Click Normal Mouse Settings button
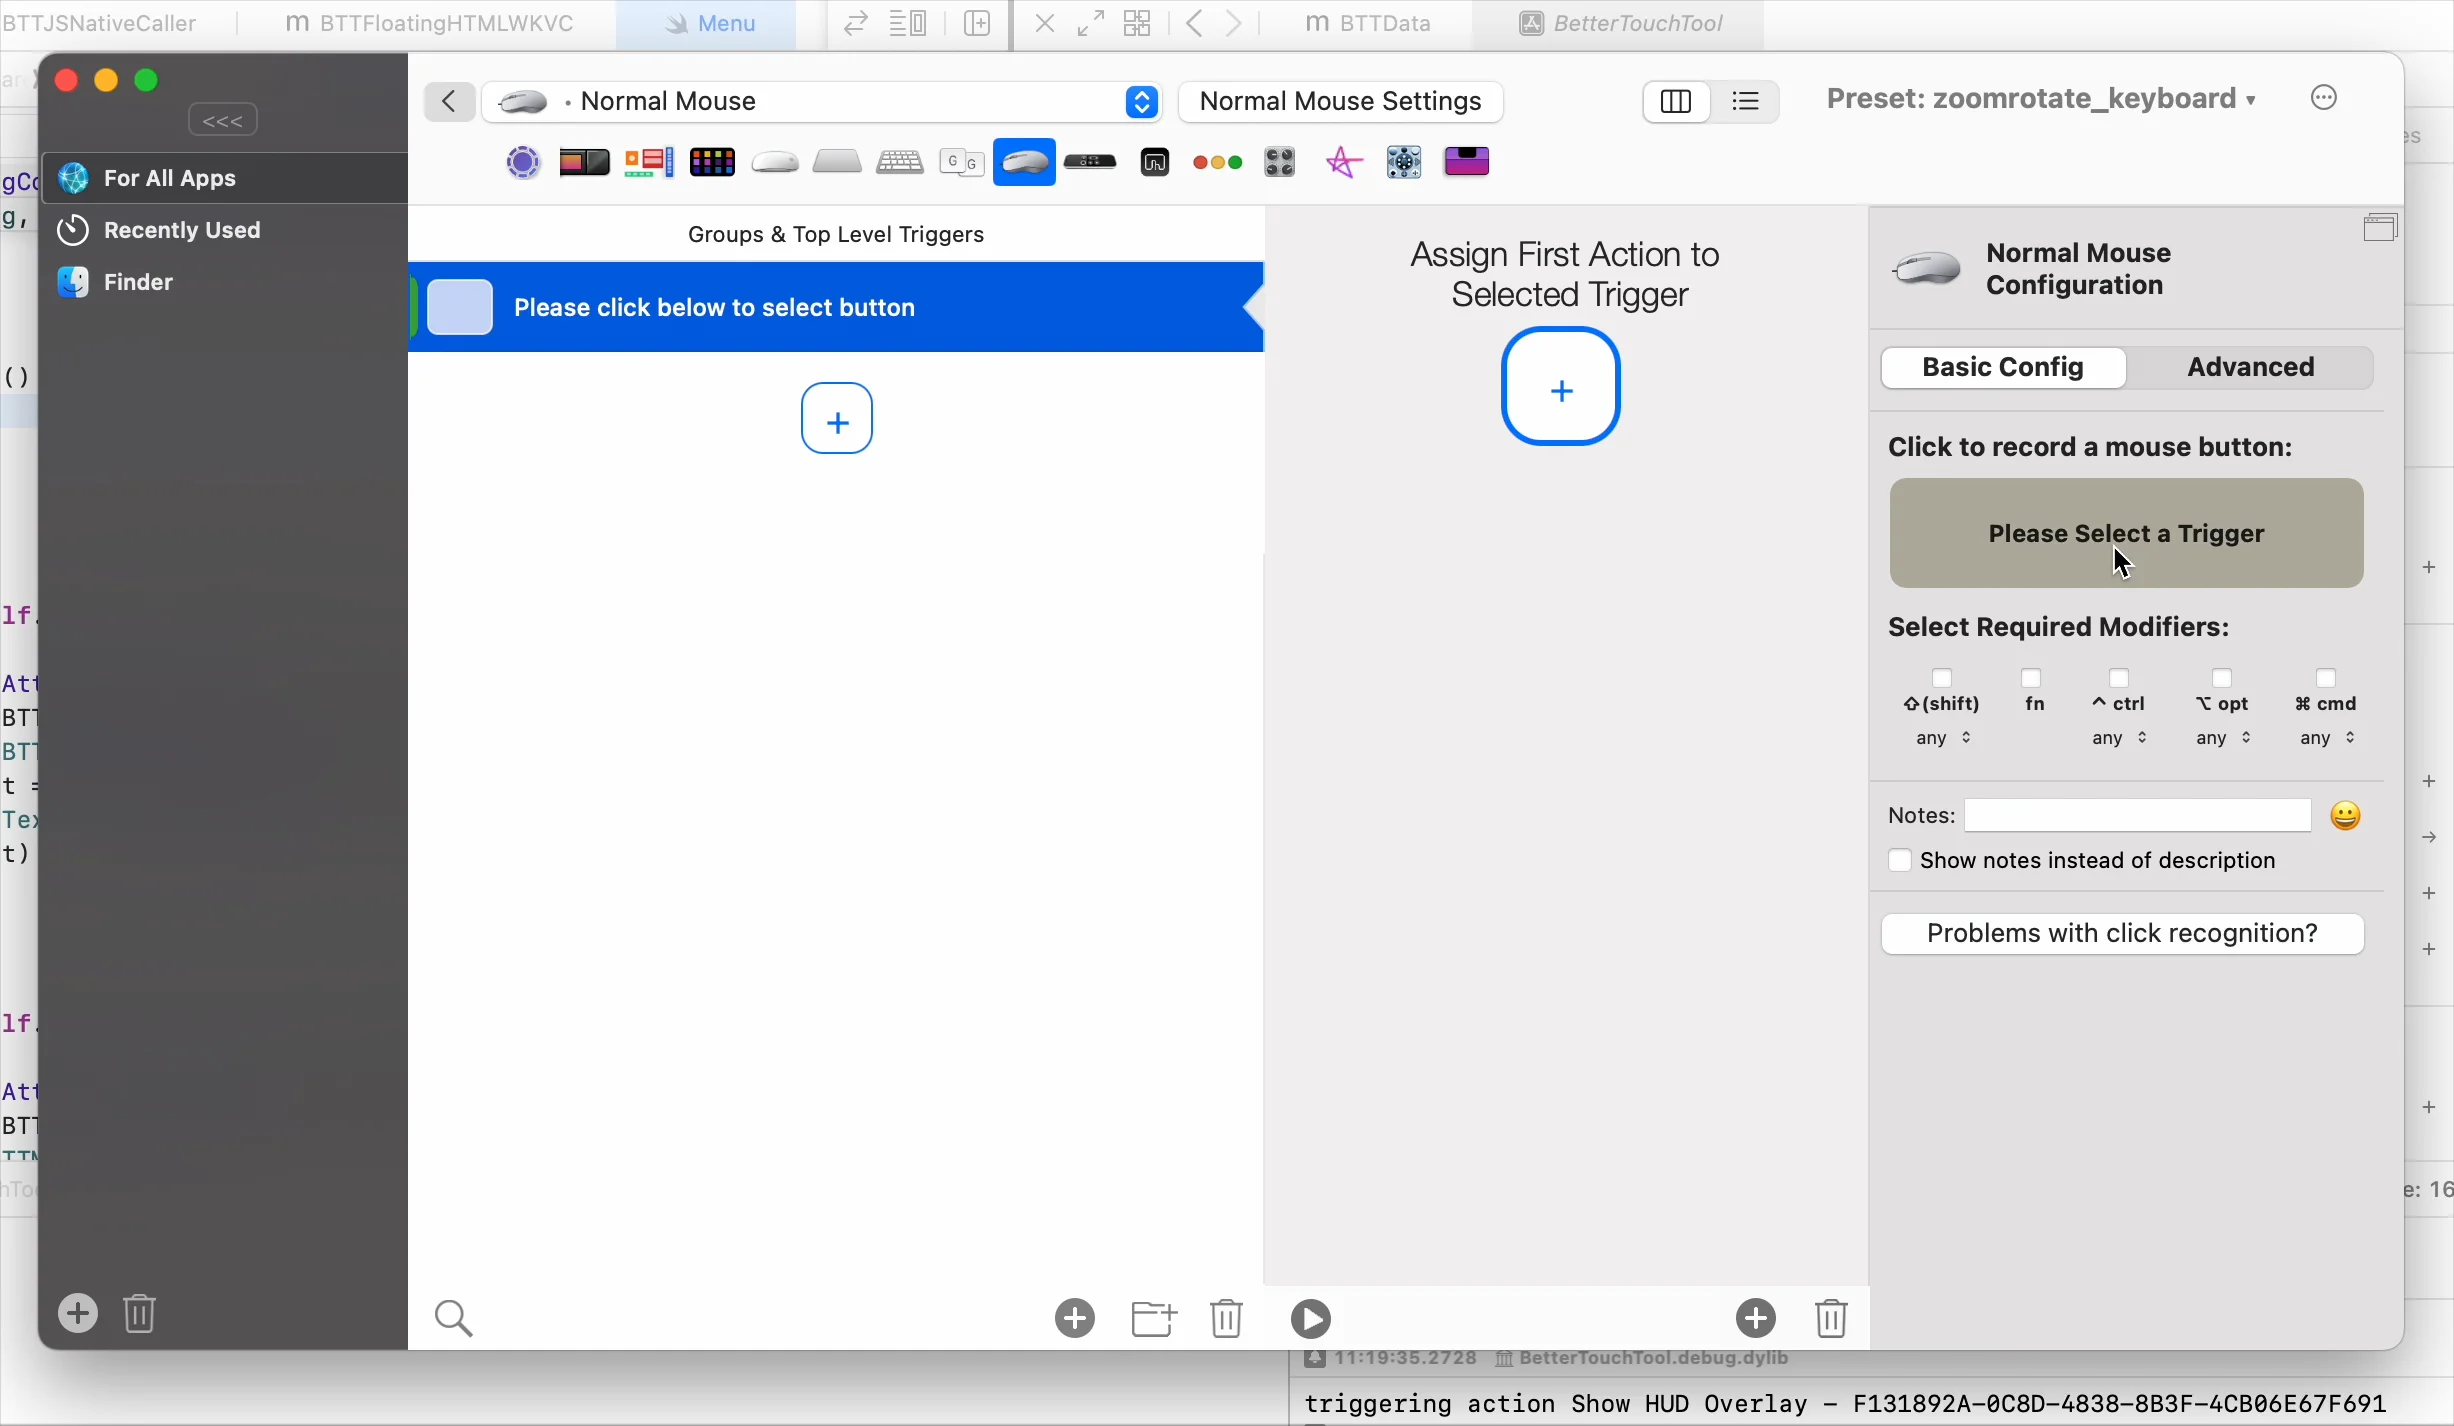This screenshot has height=1426, width=2454. click(x=1341, y=102)
